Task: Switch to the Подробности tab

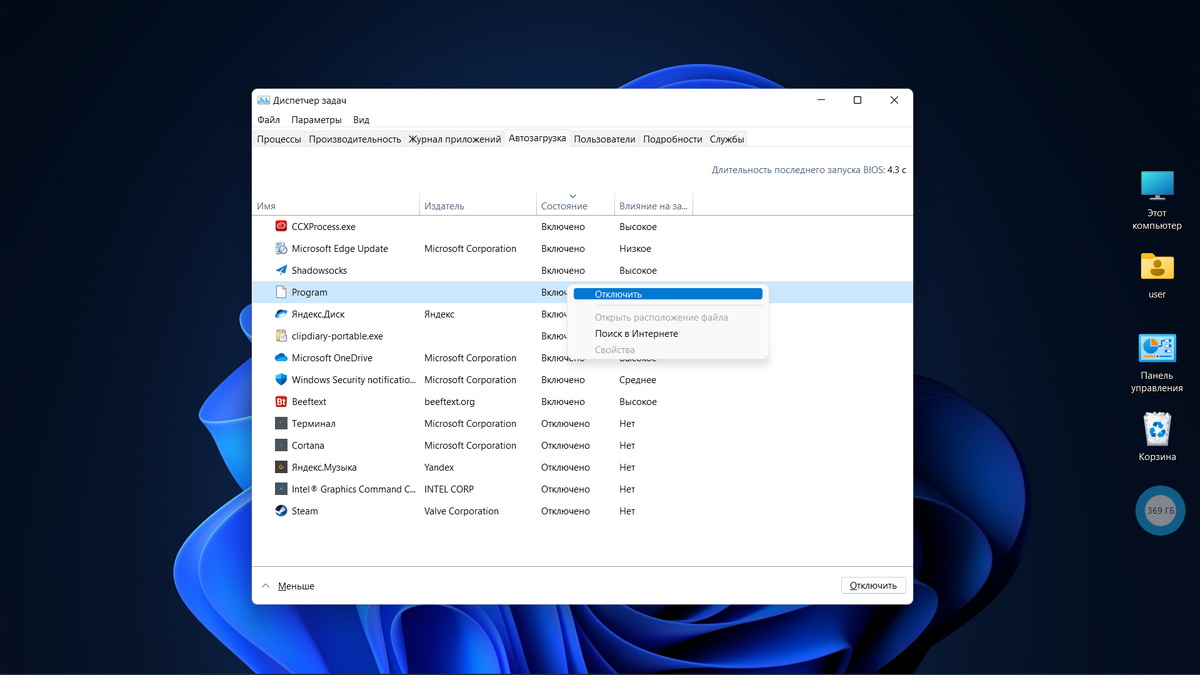Action: tap(673, 139)
